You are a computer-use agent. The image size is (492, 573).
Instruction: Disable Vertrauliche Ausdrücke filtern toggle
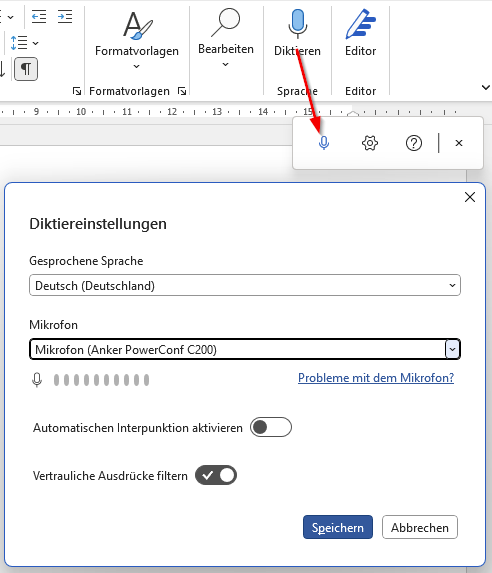pyautogui.click(x=216, y=475)
